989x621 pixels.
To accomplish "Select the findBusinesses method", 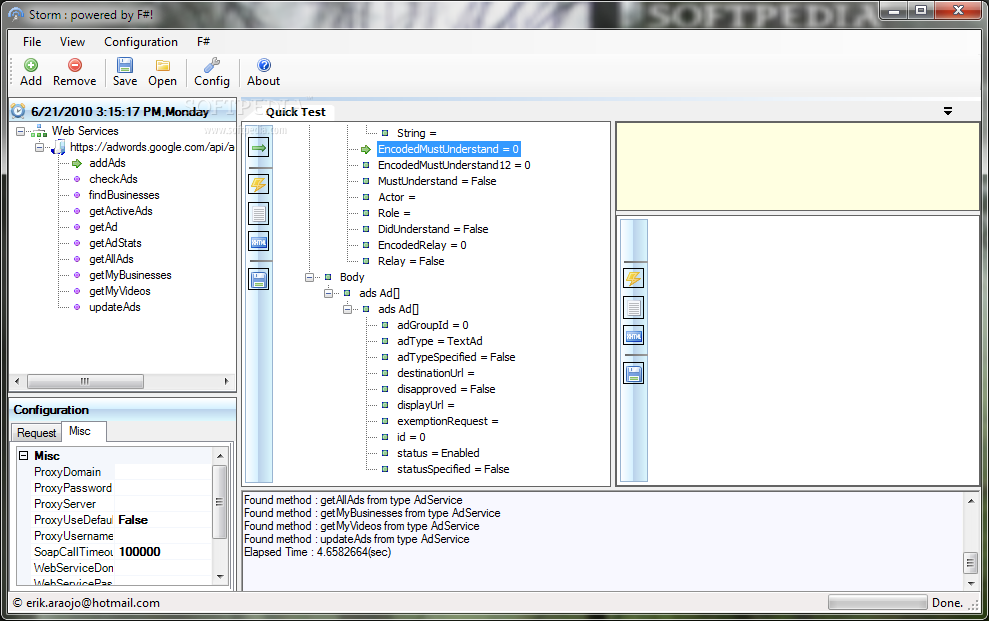I will coord(124,195).
